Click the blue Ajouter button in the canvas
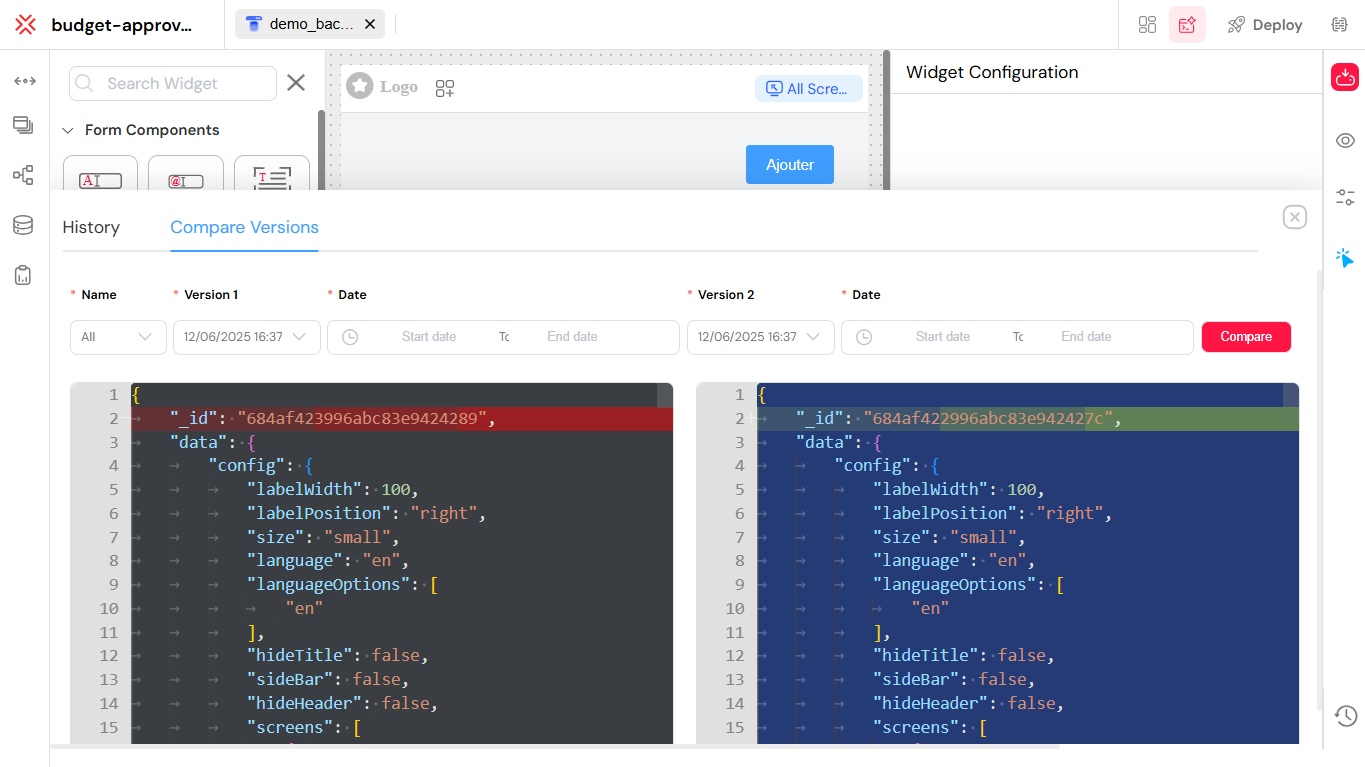1365x767 pixels. pyautogui.click(x=789, y=164)
